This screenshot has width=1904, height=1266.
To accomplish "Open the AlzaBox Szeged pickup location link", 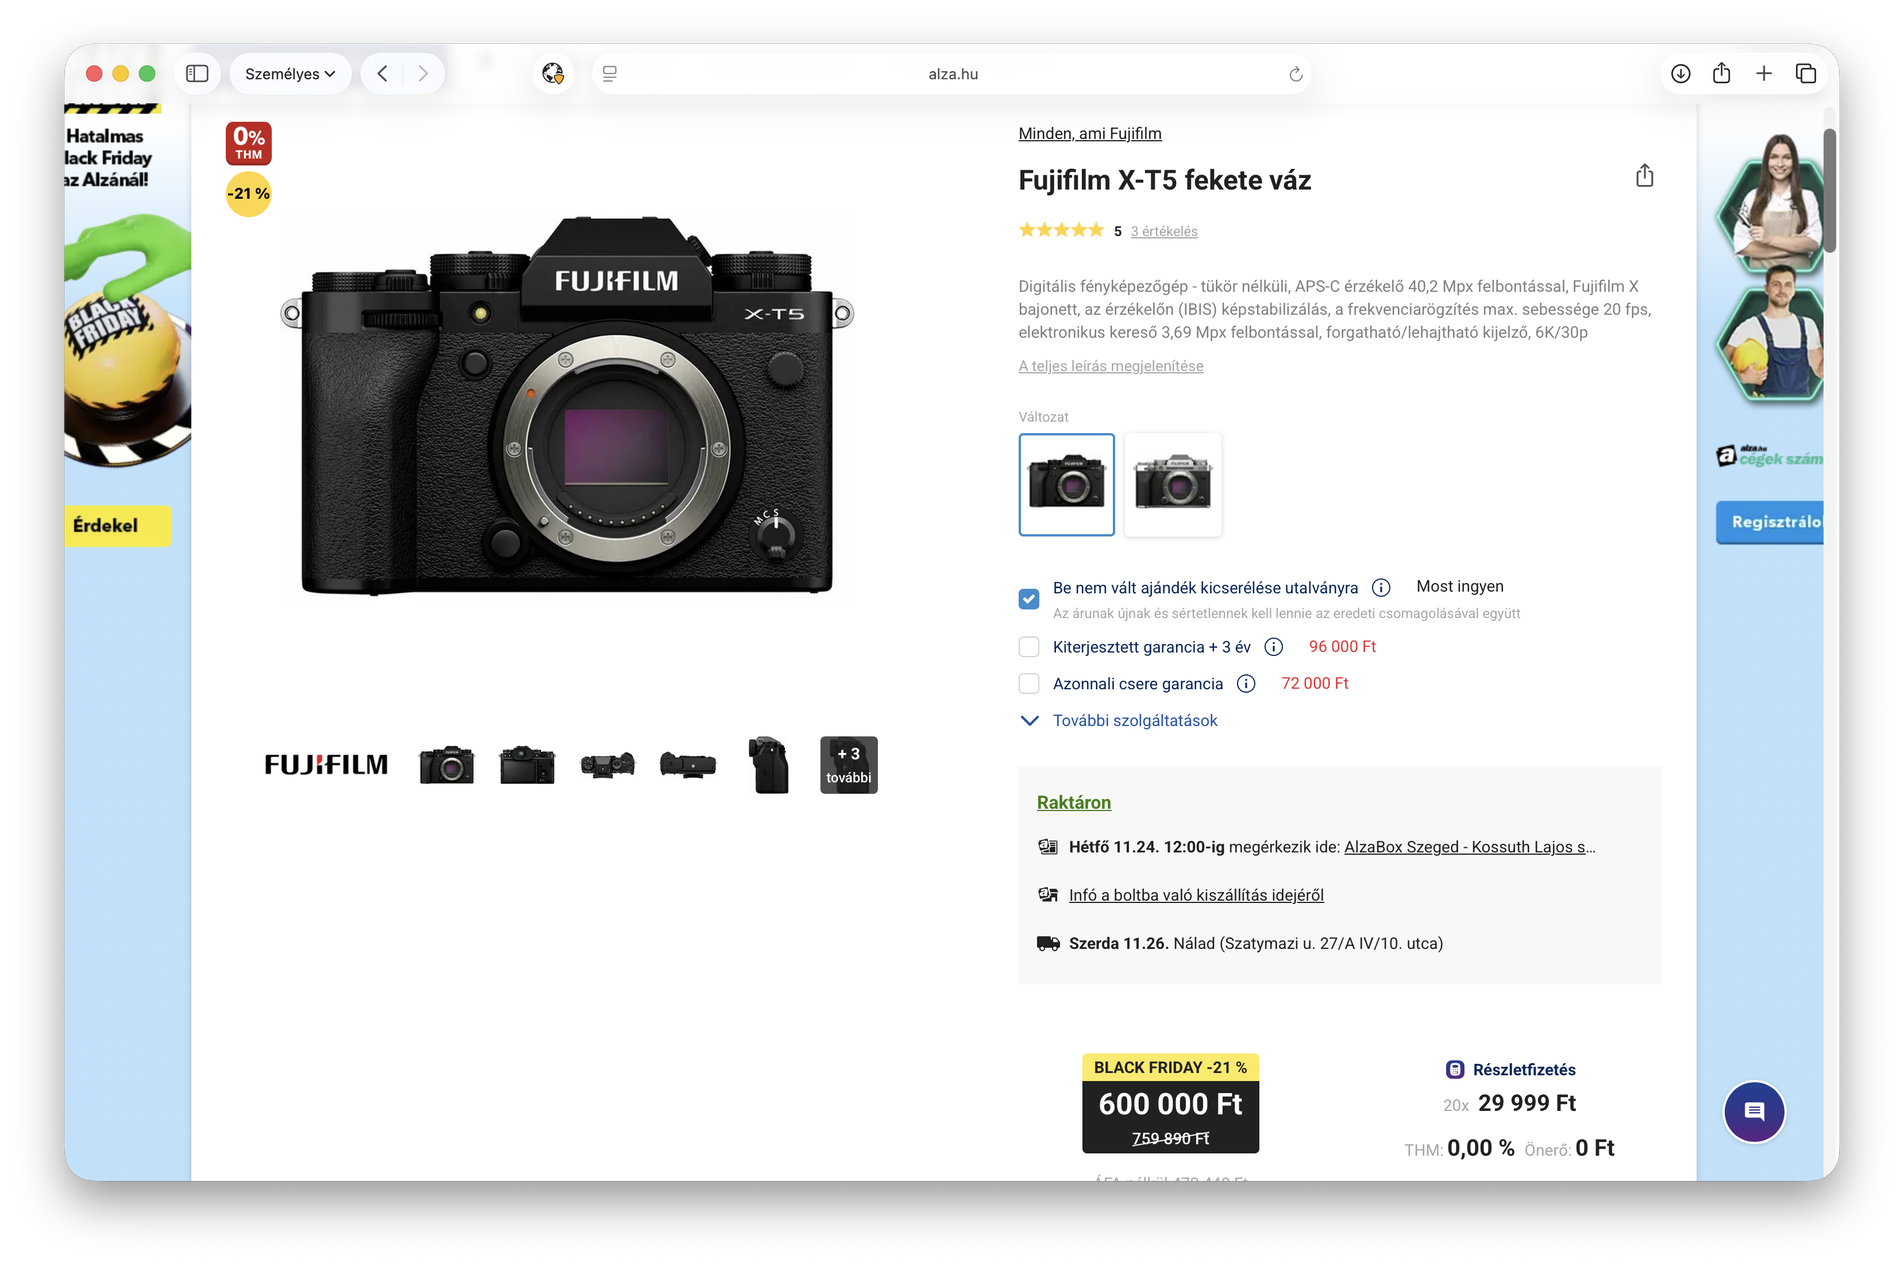I will pos(1470,848).
